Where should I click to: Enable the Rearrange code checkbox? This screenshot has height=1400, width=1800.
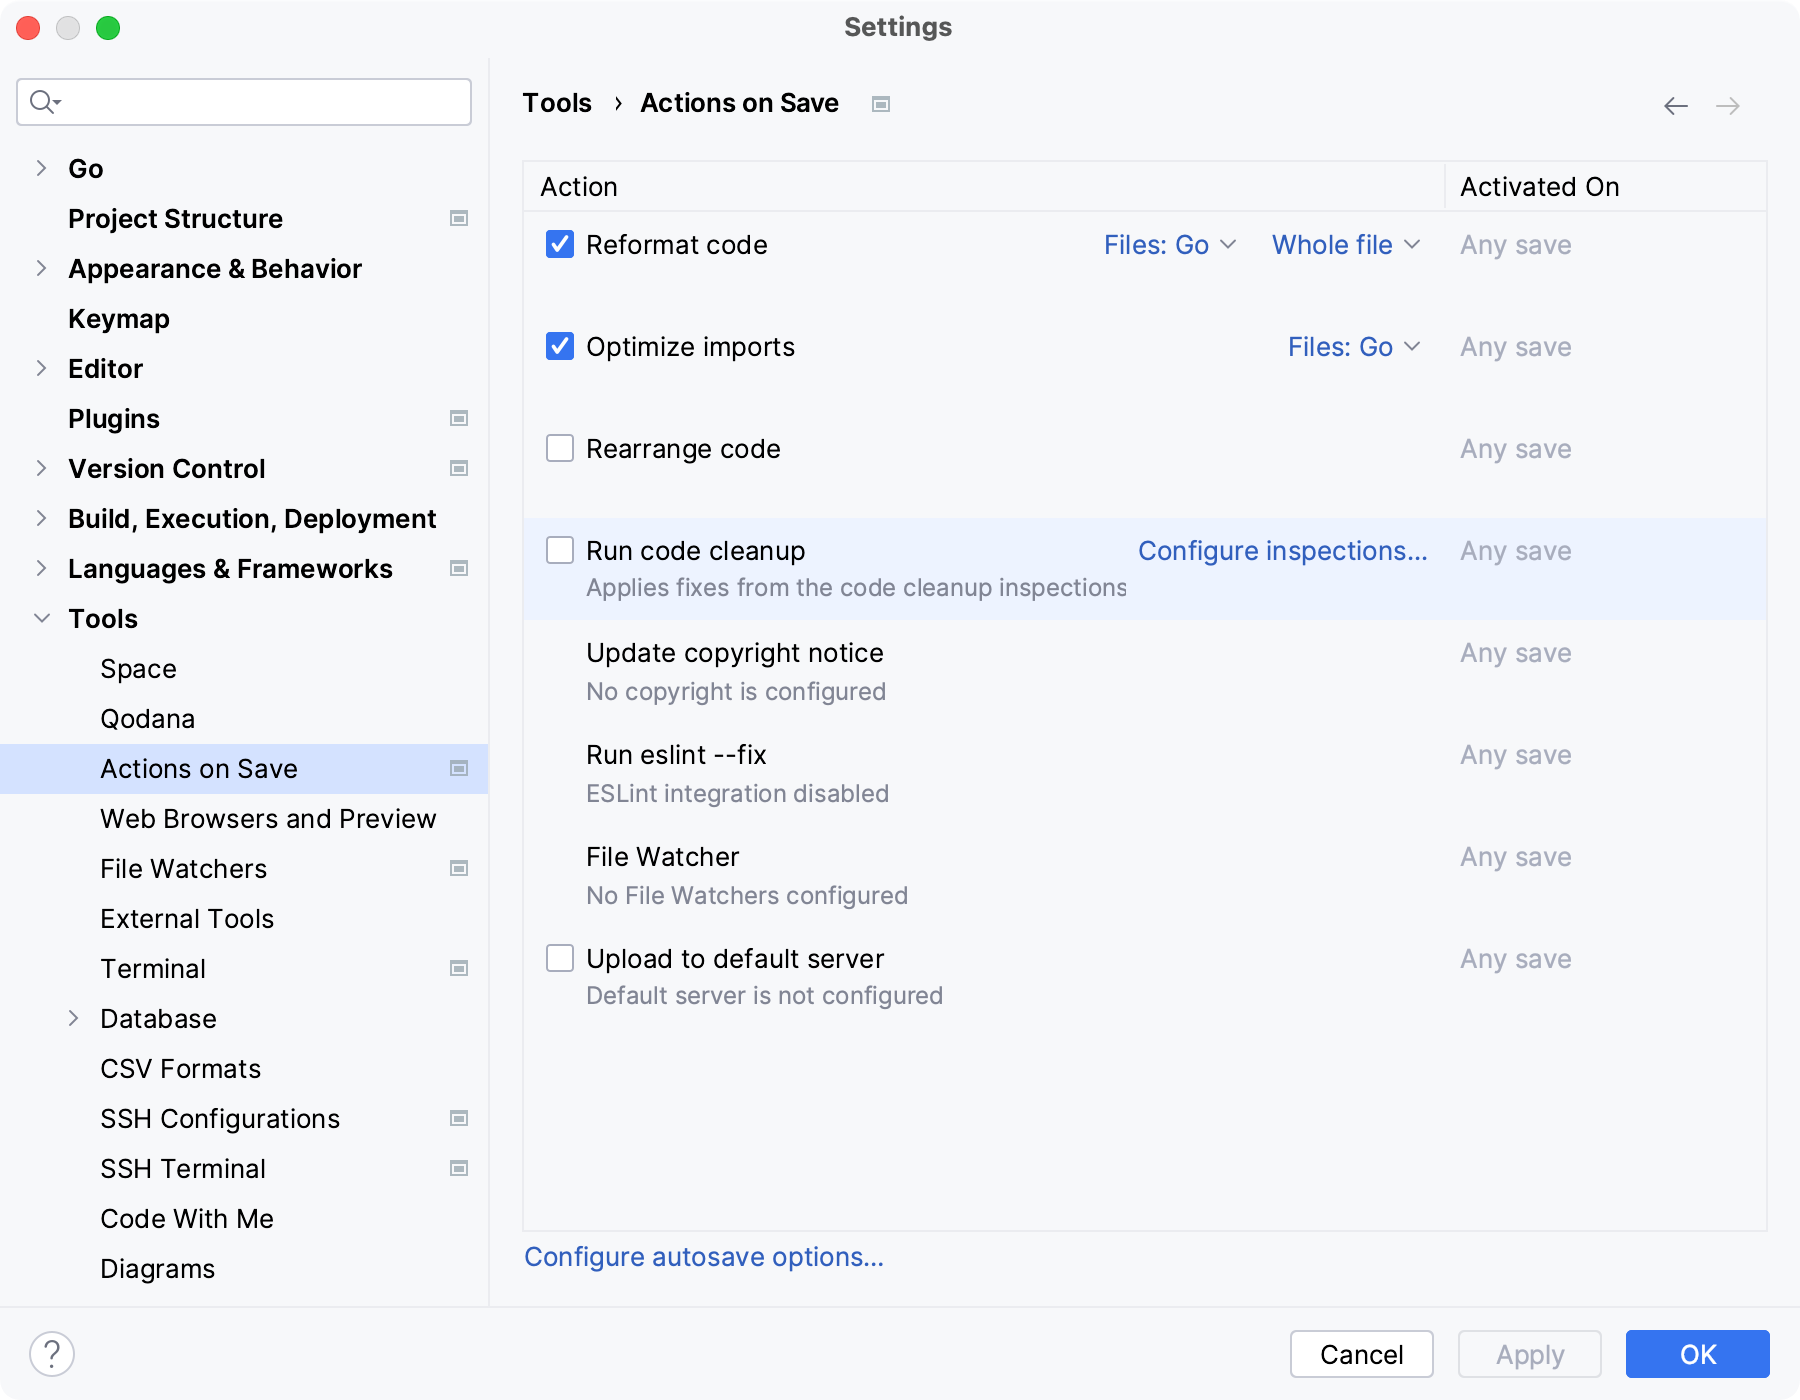pyautogui.click(x=559, y=449)
